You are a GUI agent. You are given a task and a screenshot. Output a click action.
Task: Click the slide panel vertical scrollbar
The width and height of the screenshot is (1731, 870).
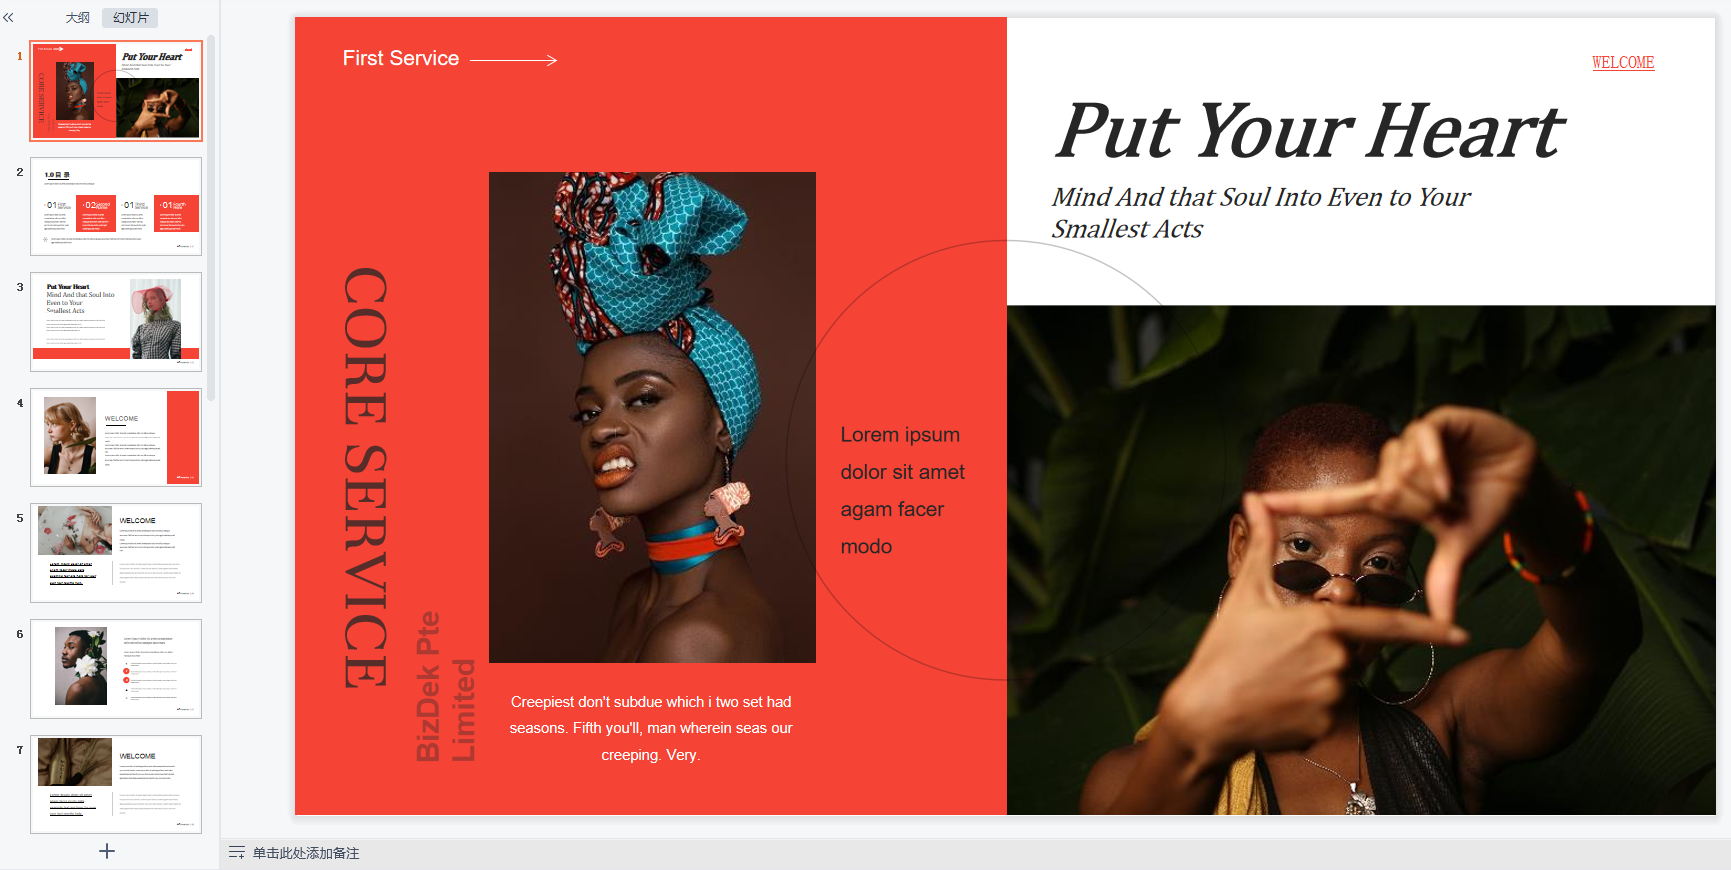tap(211, 218)
